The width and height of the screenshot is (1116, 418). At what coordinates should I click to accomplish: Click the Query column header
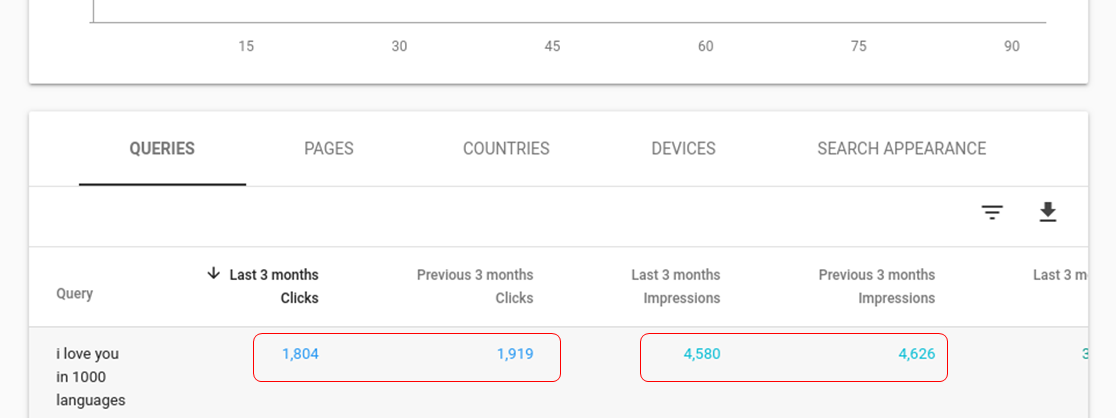(x=75, y=294)
